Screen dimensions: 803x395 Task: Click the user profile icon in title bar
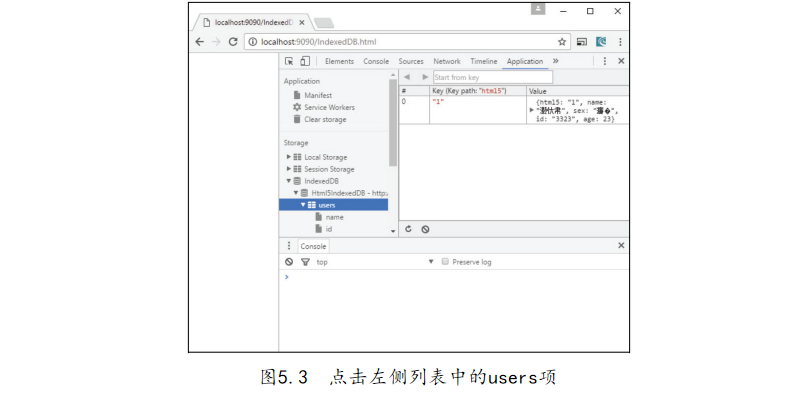[x=538, y=9]
